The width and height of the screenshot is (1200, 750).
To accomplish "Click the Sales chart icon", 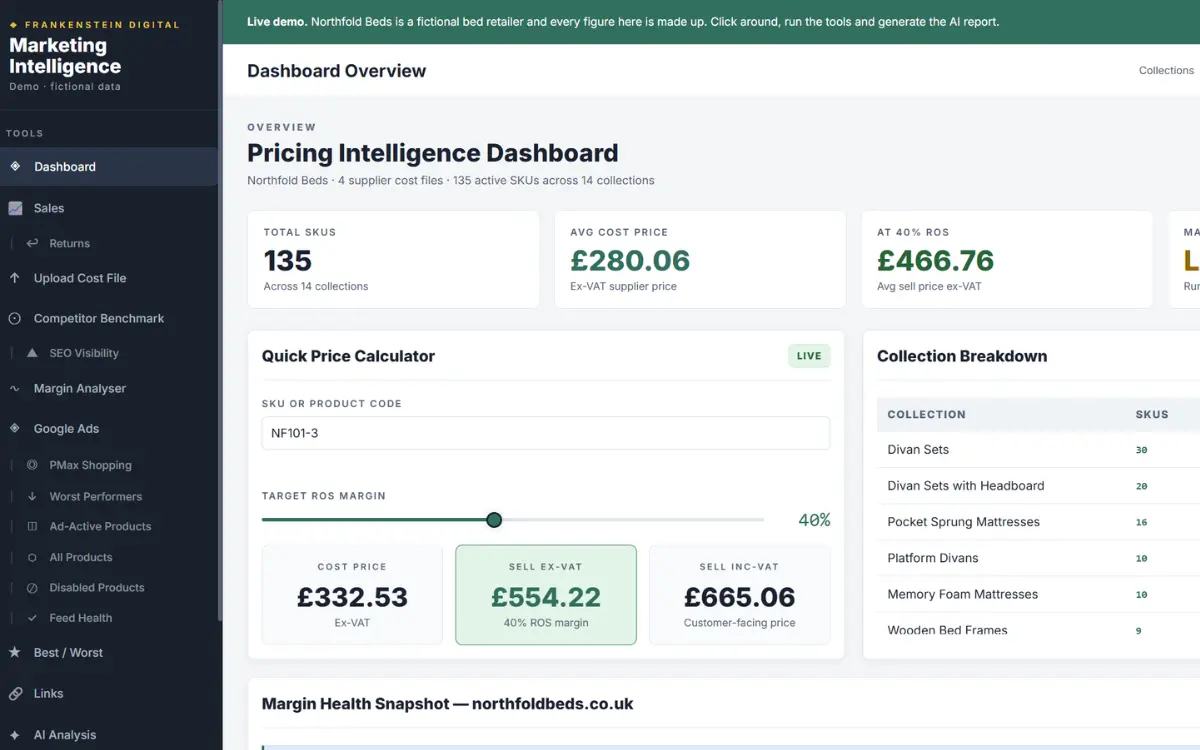I will point(15,208).
